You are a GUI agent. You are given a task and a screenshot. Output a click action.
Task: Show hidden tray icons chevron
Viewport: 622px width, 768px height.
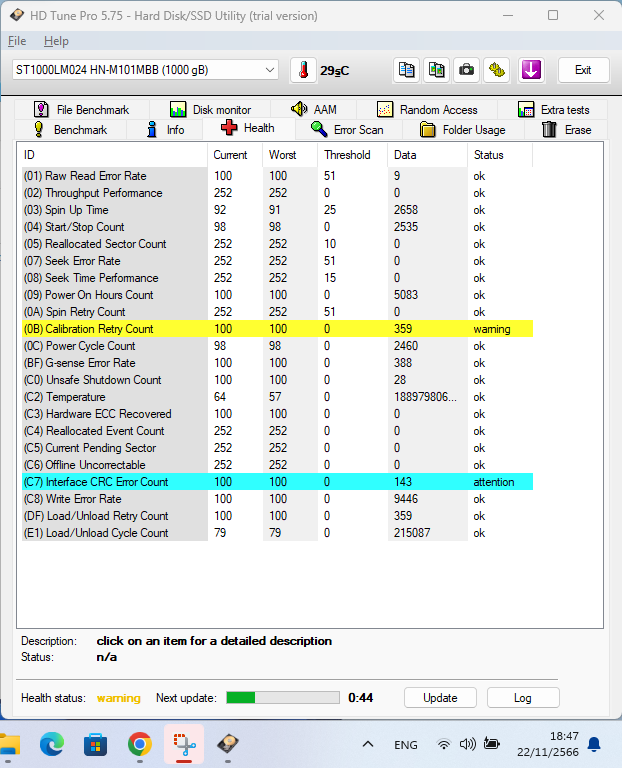click(368, 744)
